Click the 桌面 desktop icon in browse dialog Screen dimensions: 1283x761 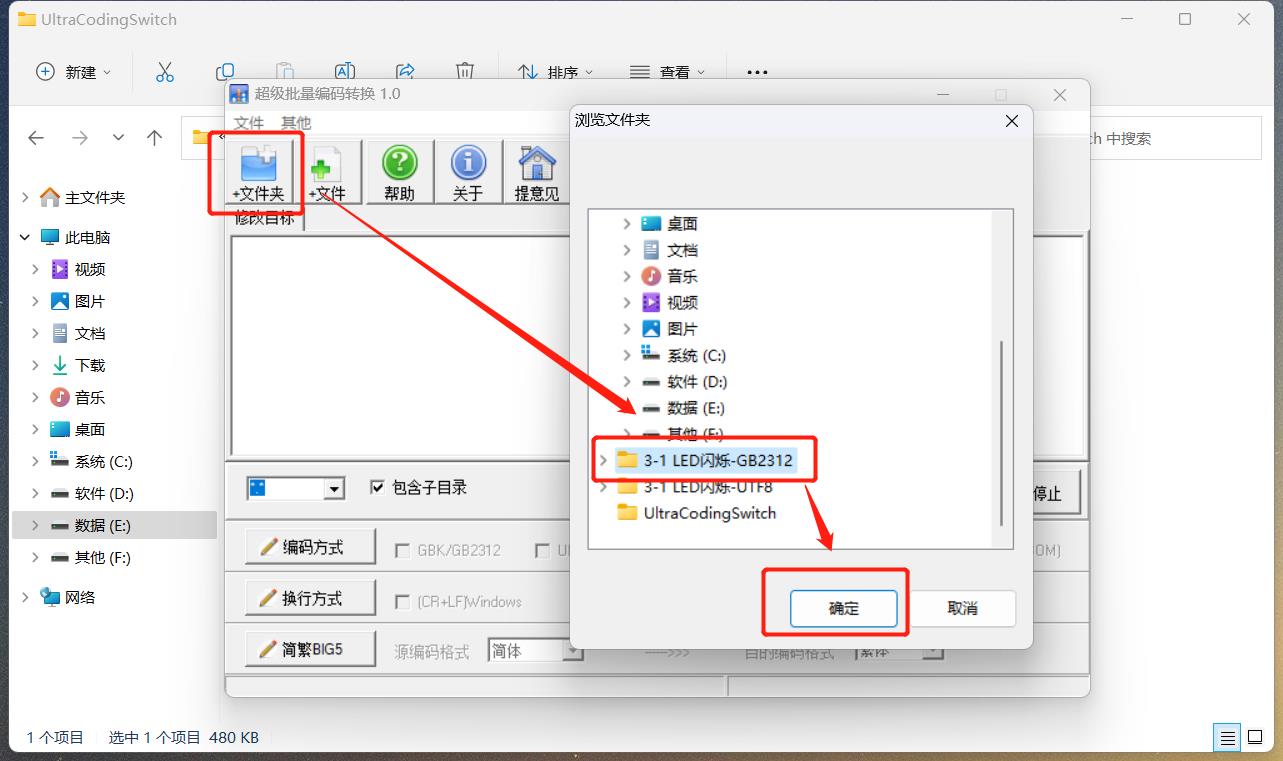[x=651, y=224]
